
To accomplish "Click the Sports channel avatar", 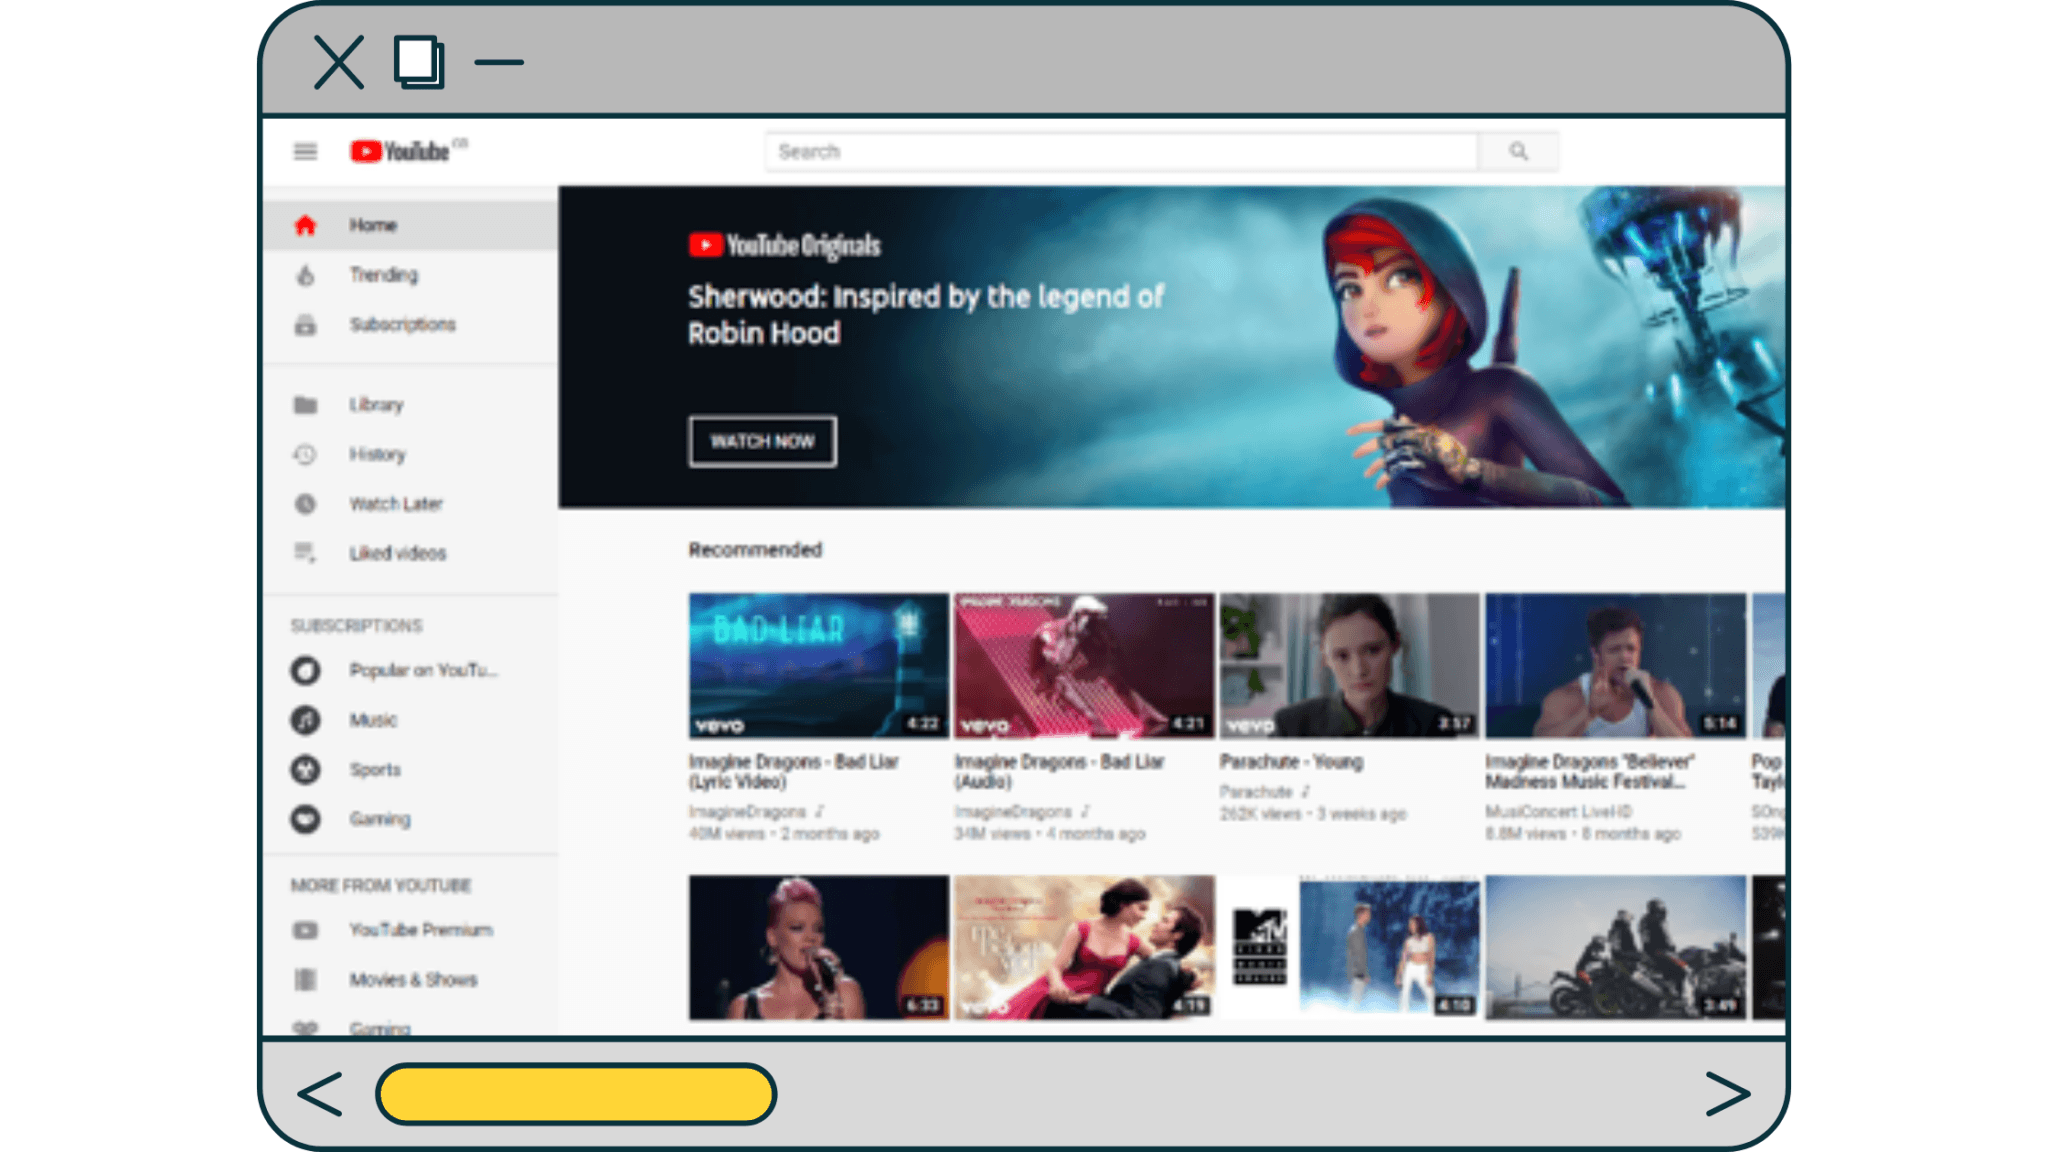I will (305, 769).
